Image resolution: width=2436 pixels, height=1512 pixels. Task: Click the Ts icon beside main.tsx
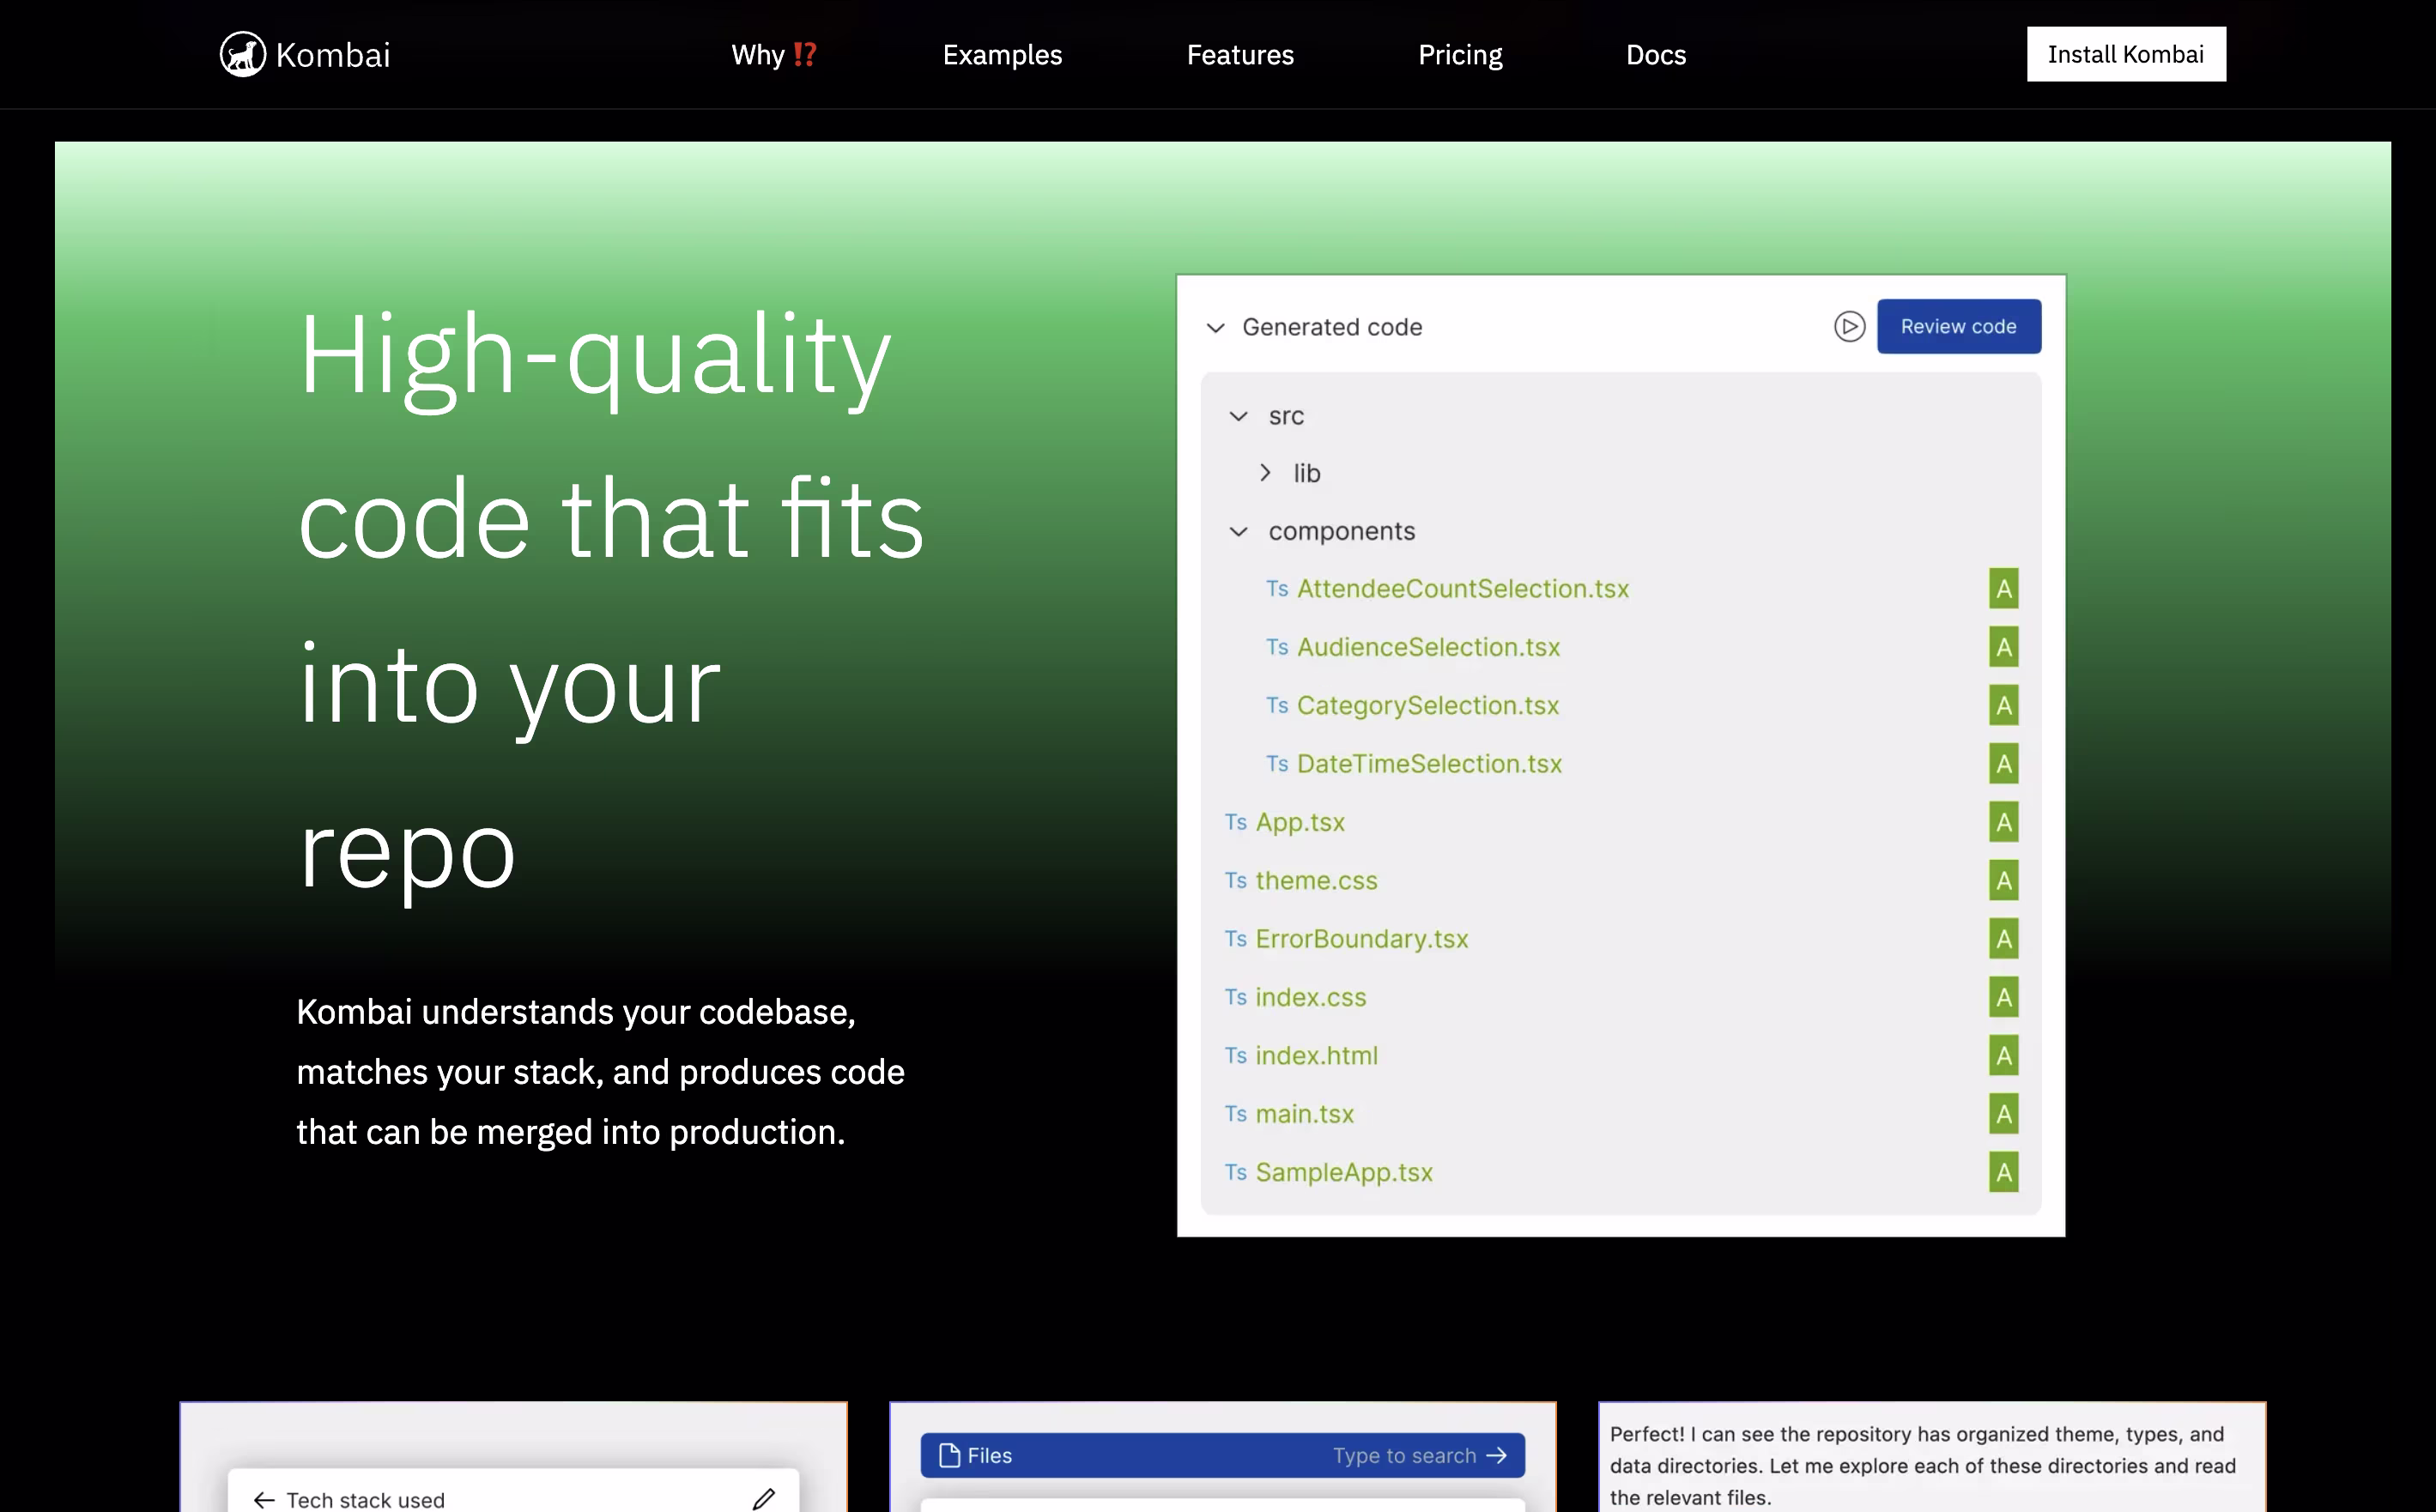pyautogui.click(x=1235, y=1114)
